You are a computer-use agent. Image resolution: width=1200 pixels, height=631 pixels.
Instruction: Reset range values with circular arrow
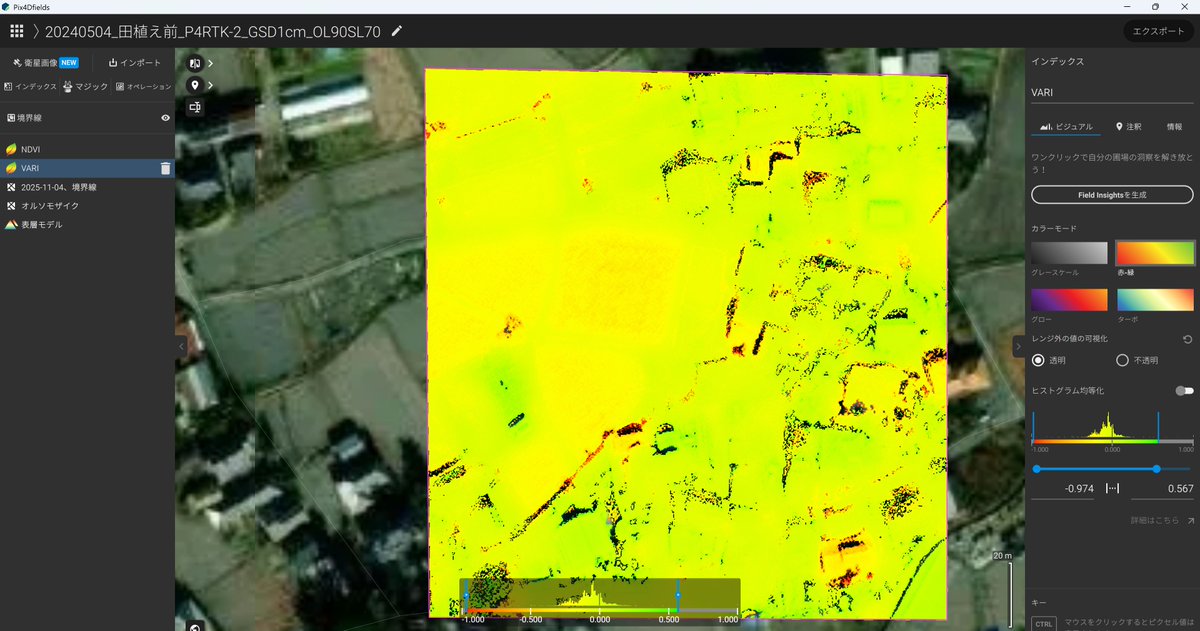tap(1187, 339)
